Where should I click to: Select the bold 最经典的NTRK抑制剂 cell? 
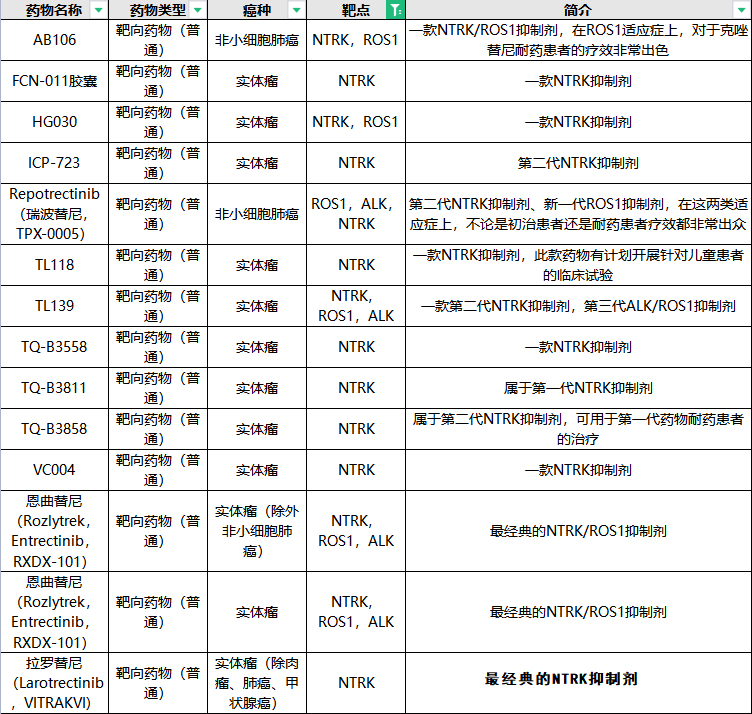578,683
